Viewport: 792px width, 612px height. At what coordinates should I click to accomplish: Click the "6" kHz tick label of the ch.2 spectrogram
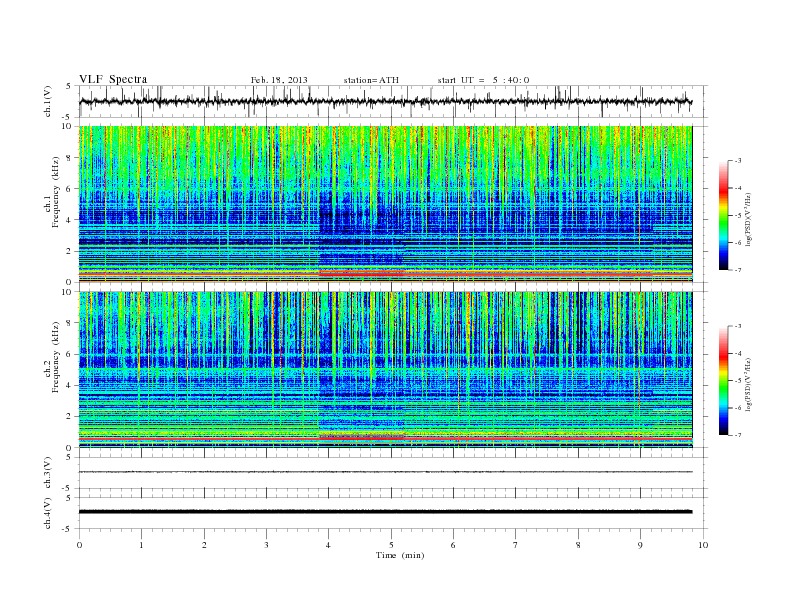click(69, 354)
